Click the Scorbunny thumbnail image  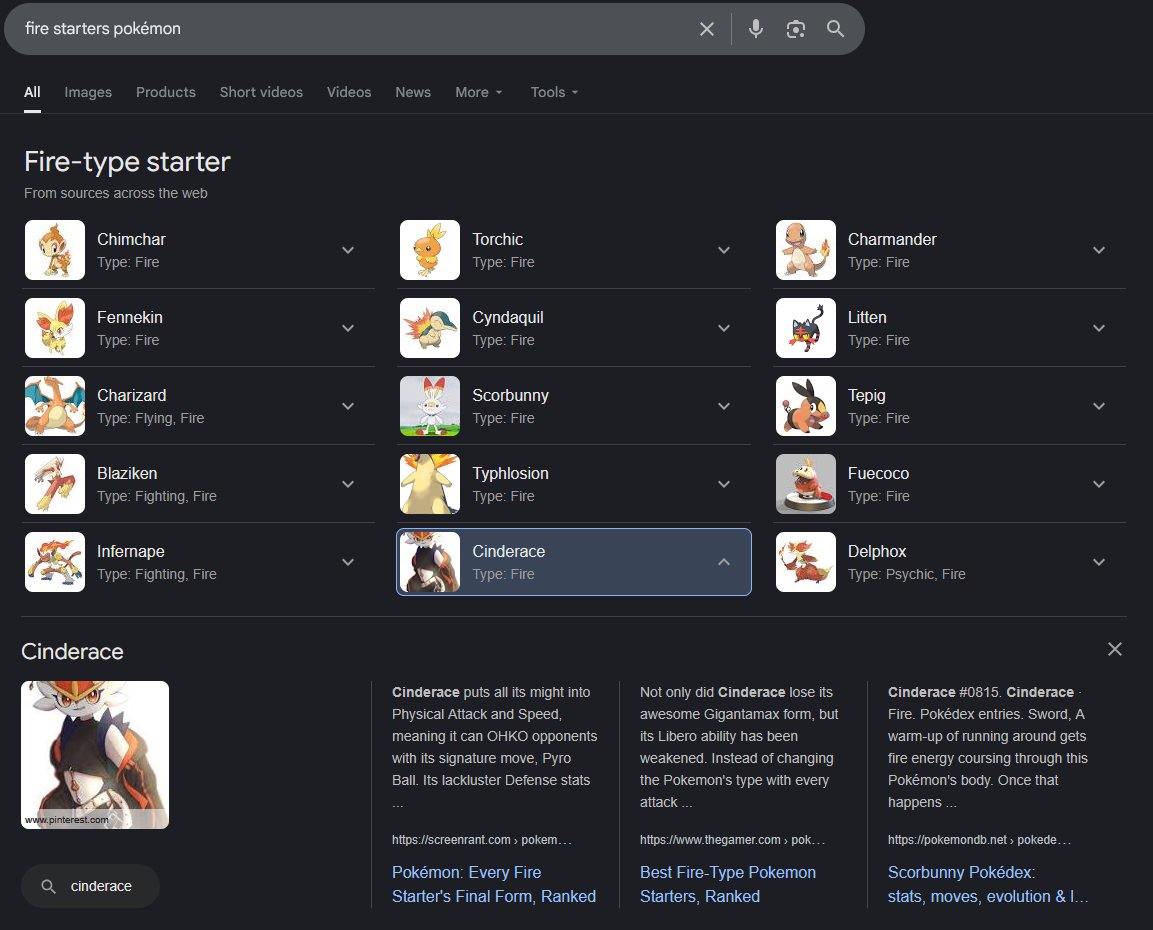(x=430, y=406)
